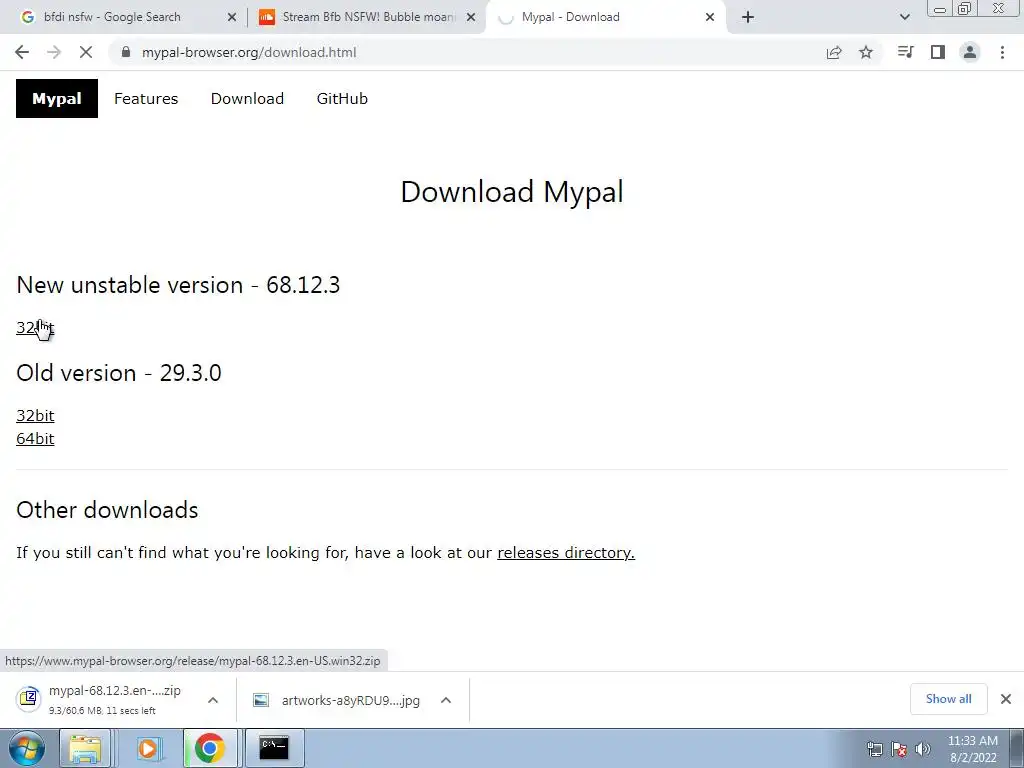The height and width of the screenshot is (768, 1024).
Task: Click the address bar URL
Action: click(x=249, y=52)
